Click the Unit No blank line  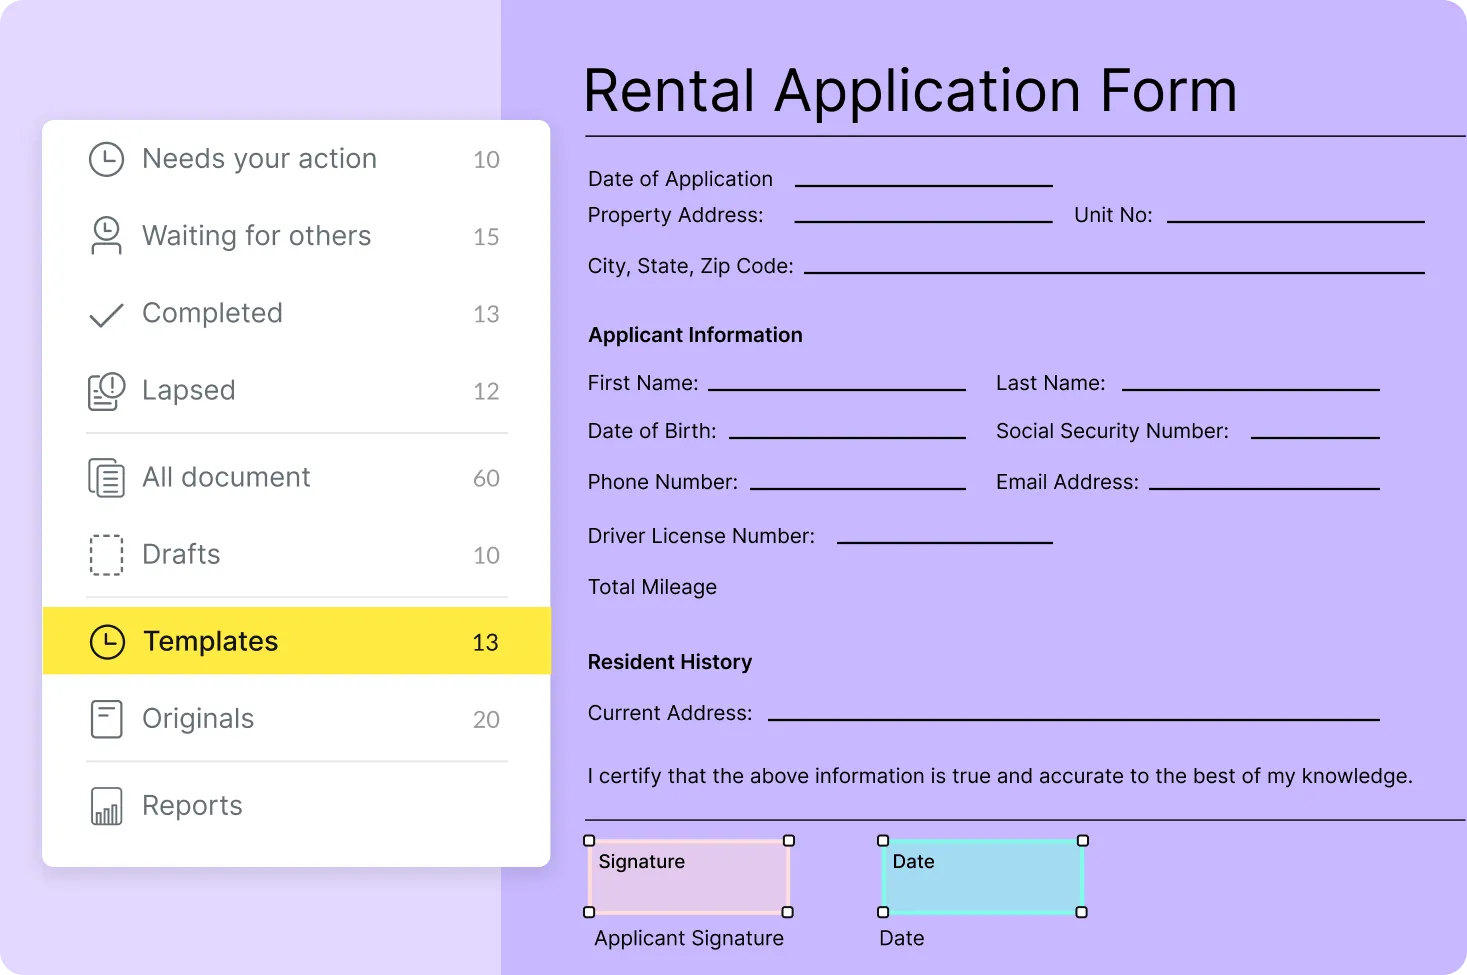click(x=1296, y=221)
